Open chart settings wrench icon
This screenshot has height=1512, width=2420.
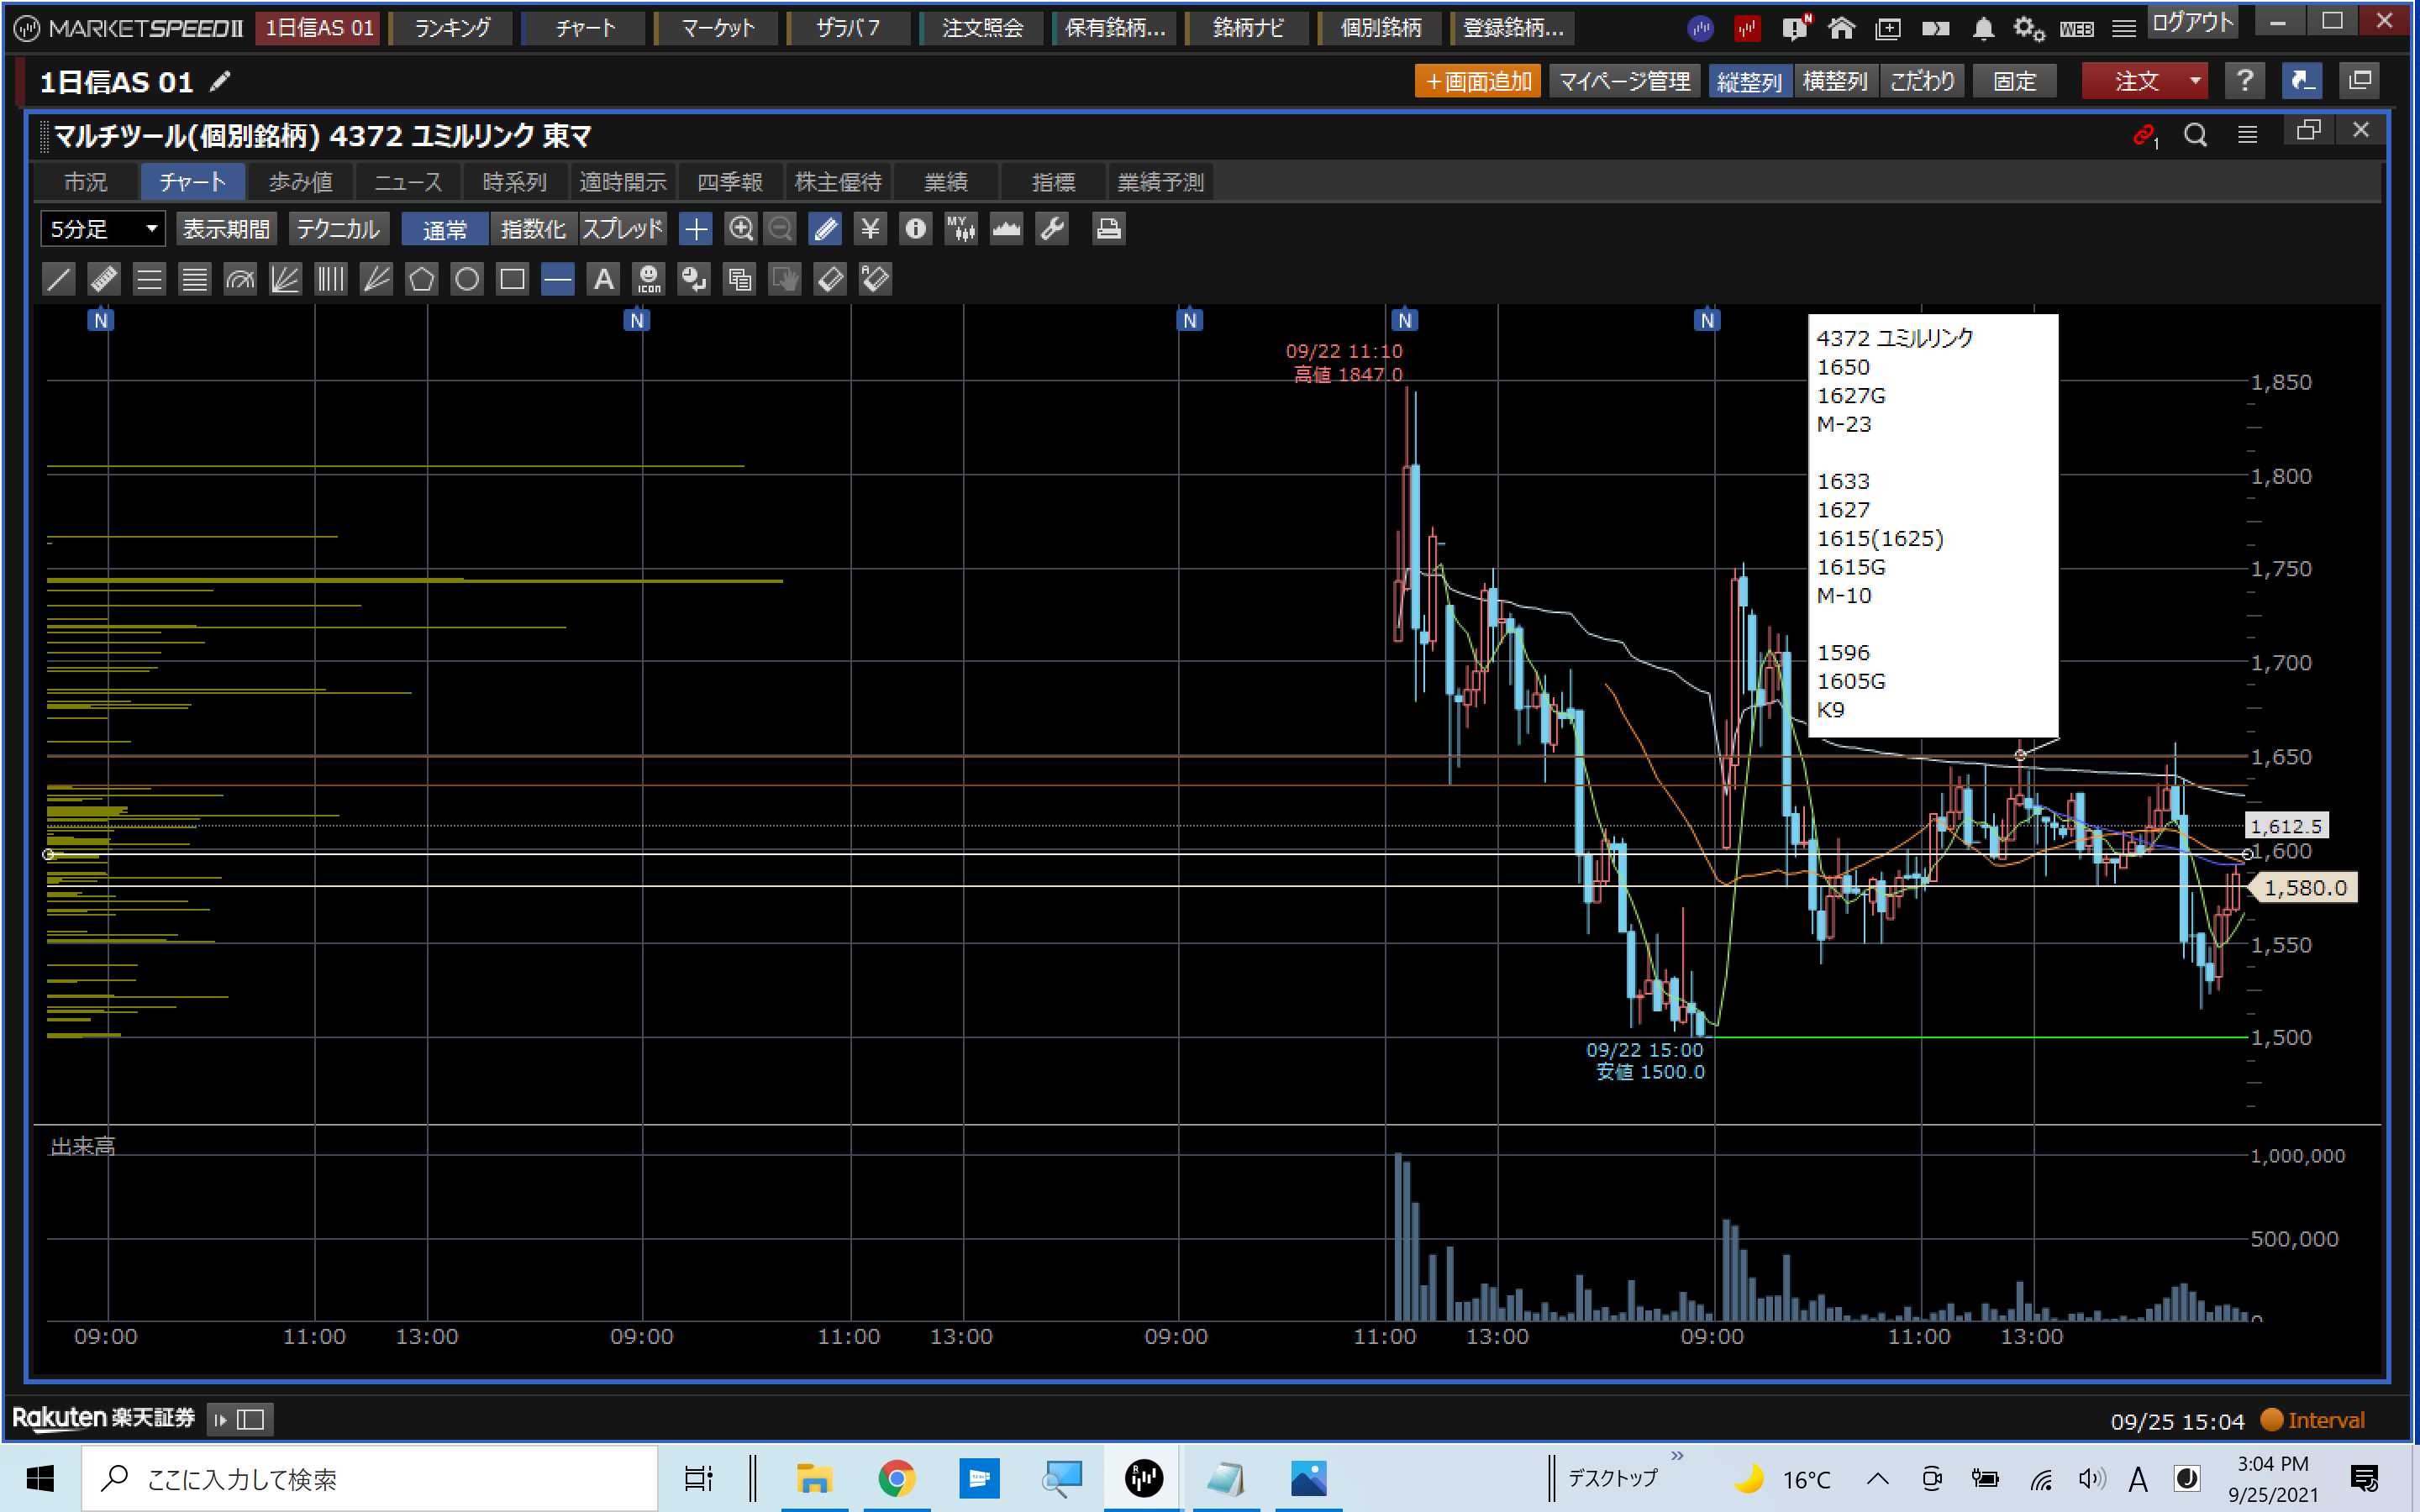click(1052, 229)
